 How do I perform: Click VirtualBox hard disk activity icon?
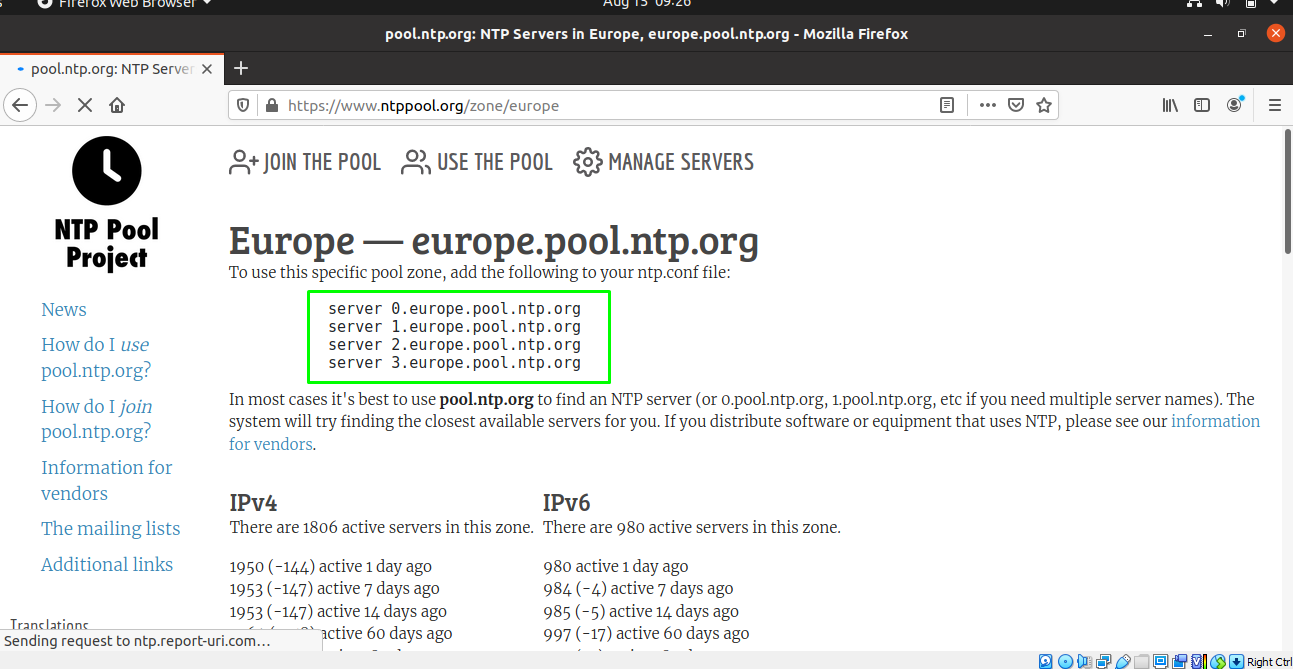coord(1046,661)
